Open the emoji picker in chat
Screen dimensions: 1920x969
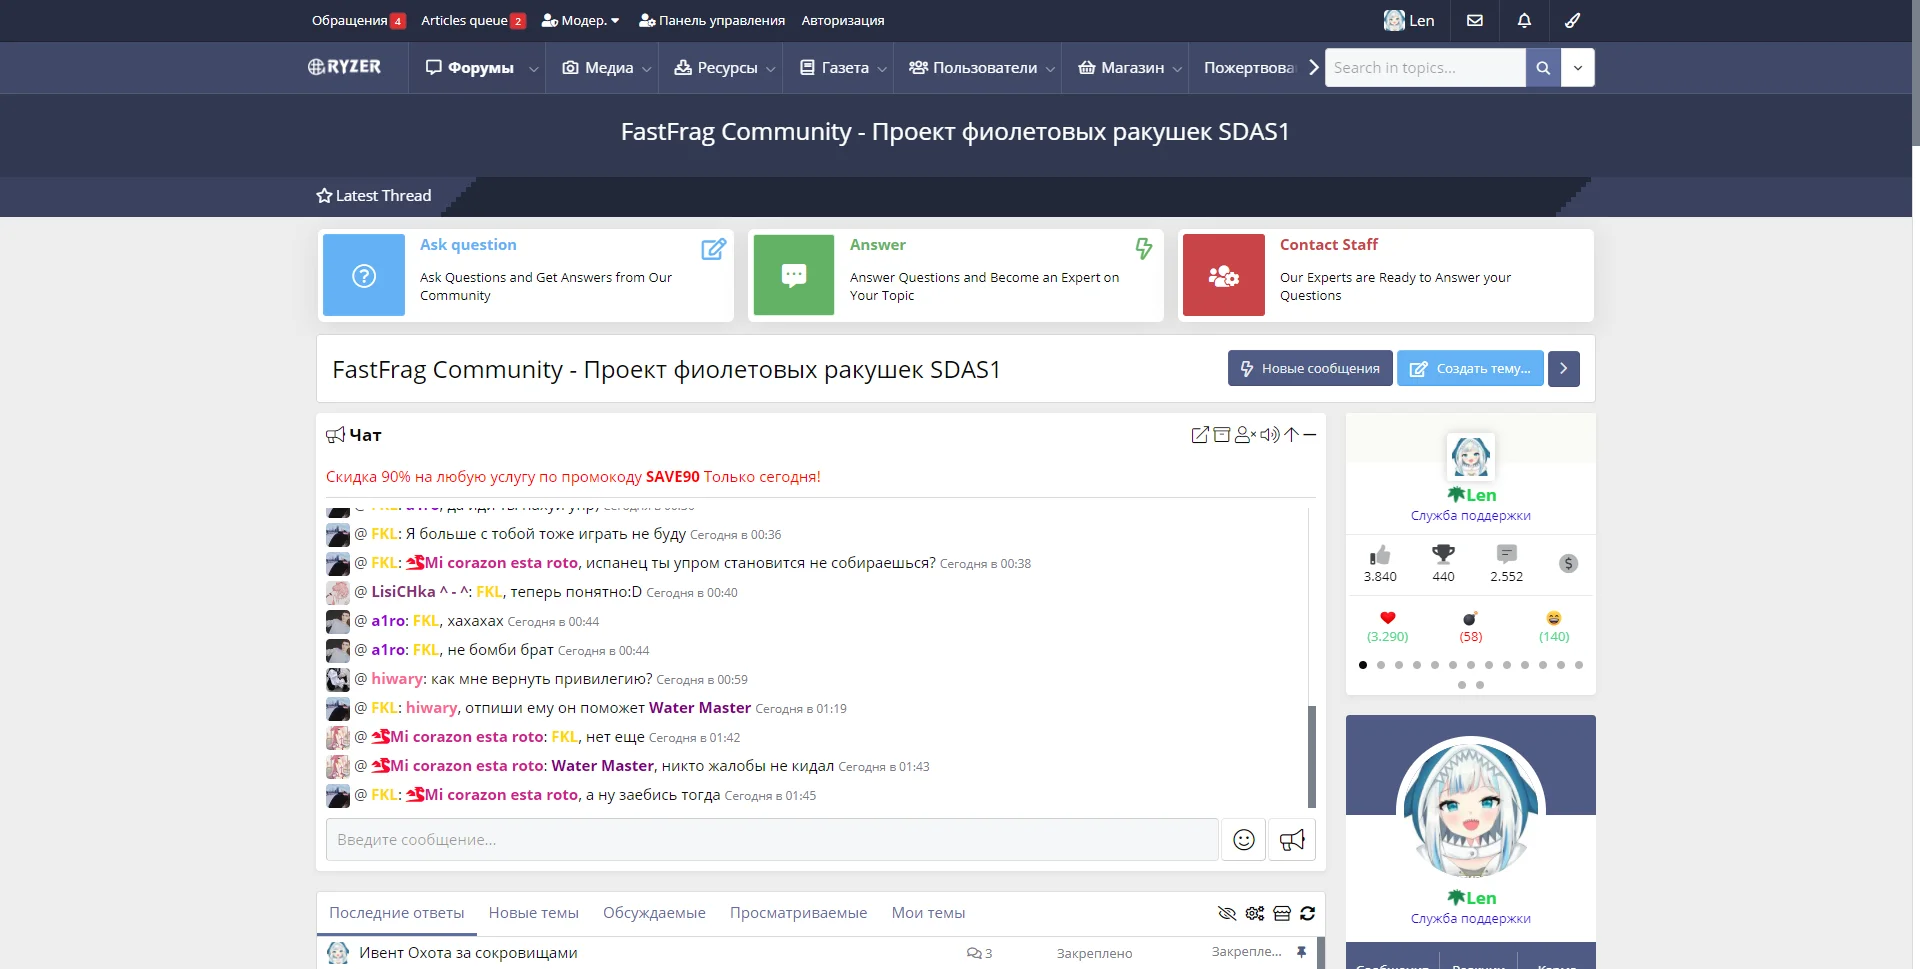pyautogui.click(x=1243, y=840)
